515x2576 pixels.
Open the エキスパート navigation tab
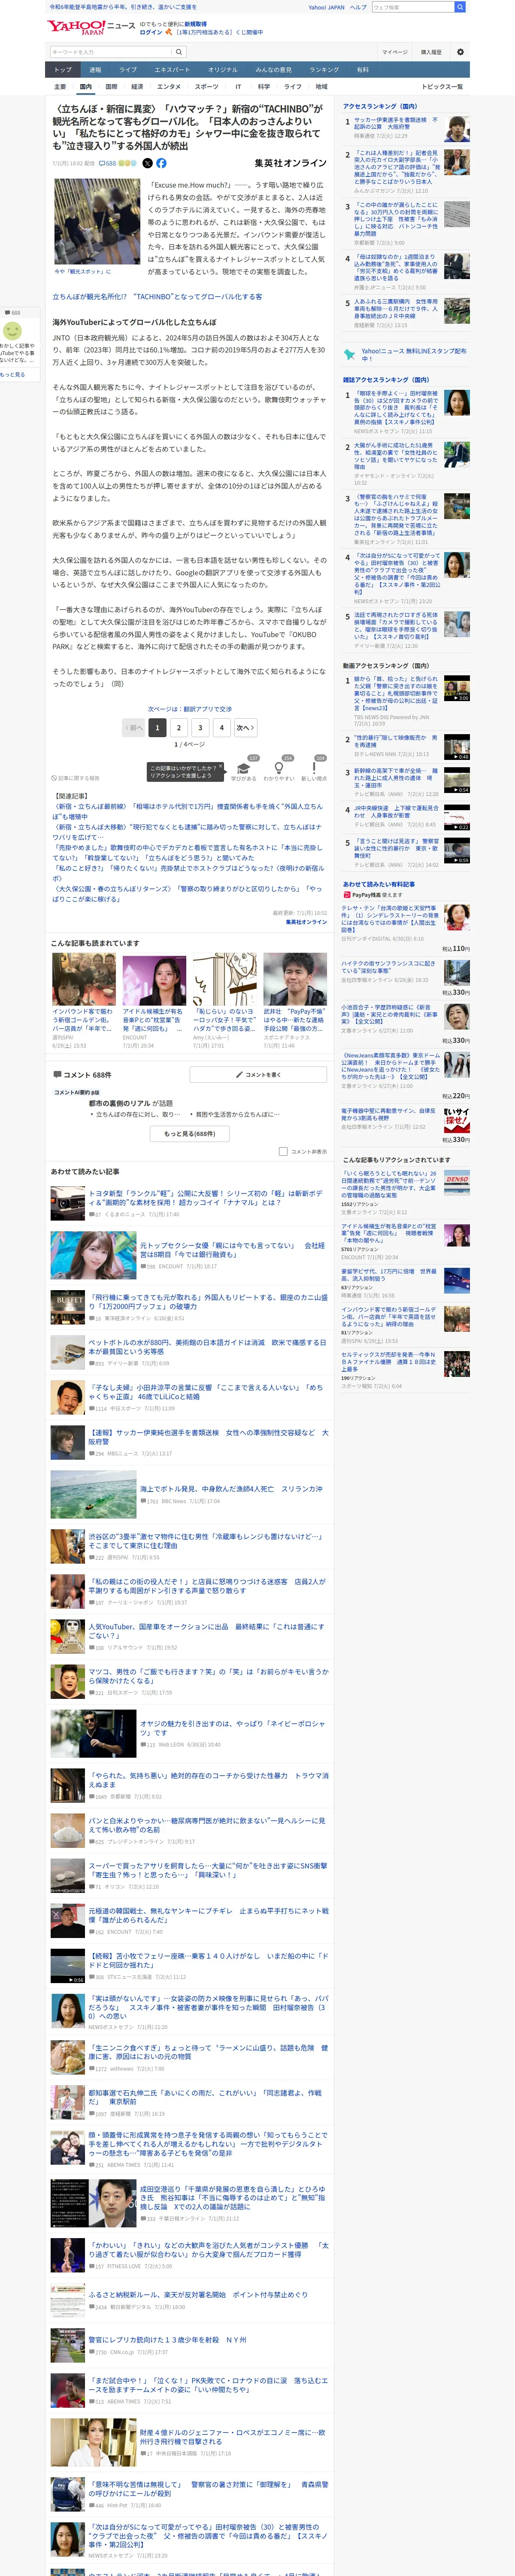[172, 70]
